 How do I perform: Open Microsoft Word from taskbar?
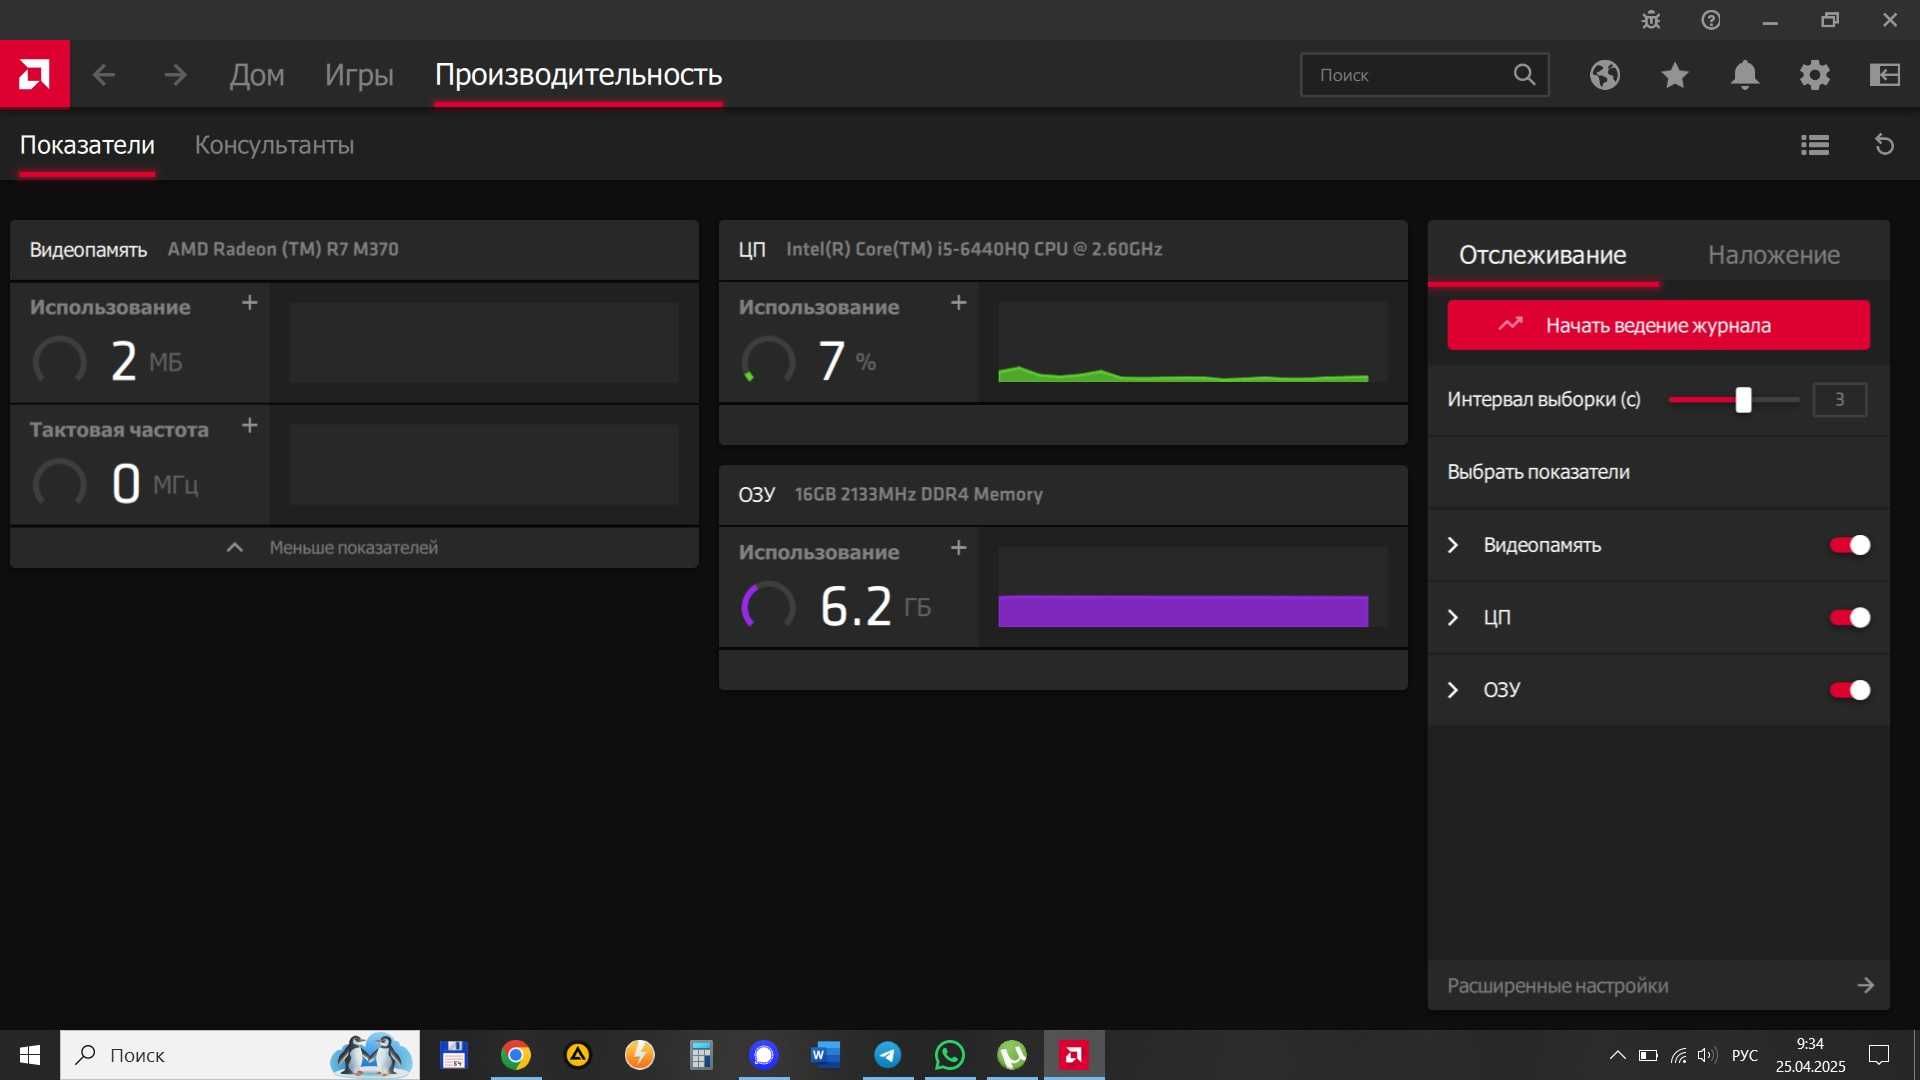(826, 1055)
